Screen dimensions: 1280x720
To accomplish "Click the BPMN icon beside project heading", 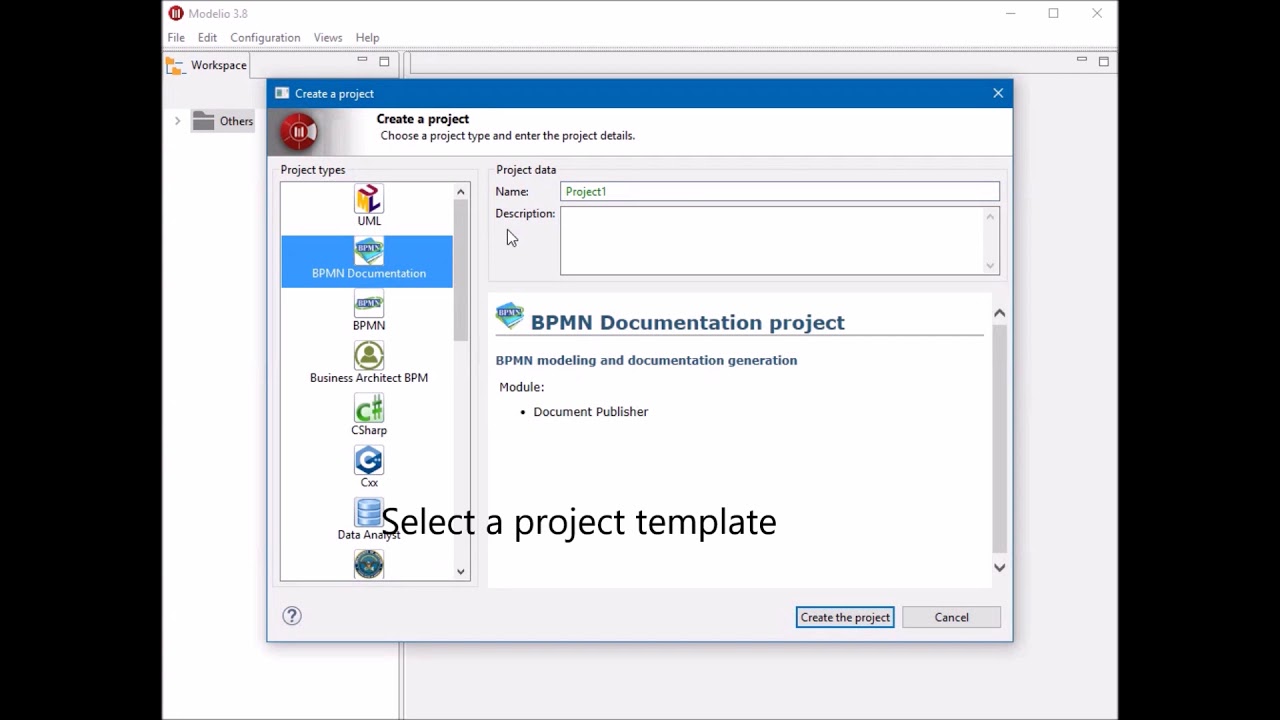I will pos(510,316).
